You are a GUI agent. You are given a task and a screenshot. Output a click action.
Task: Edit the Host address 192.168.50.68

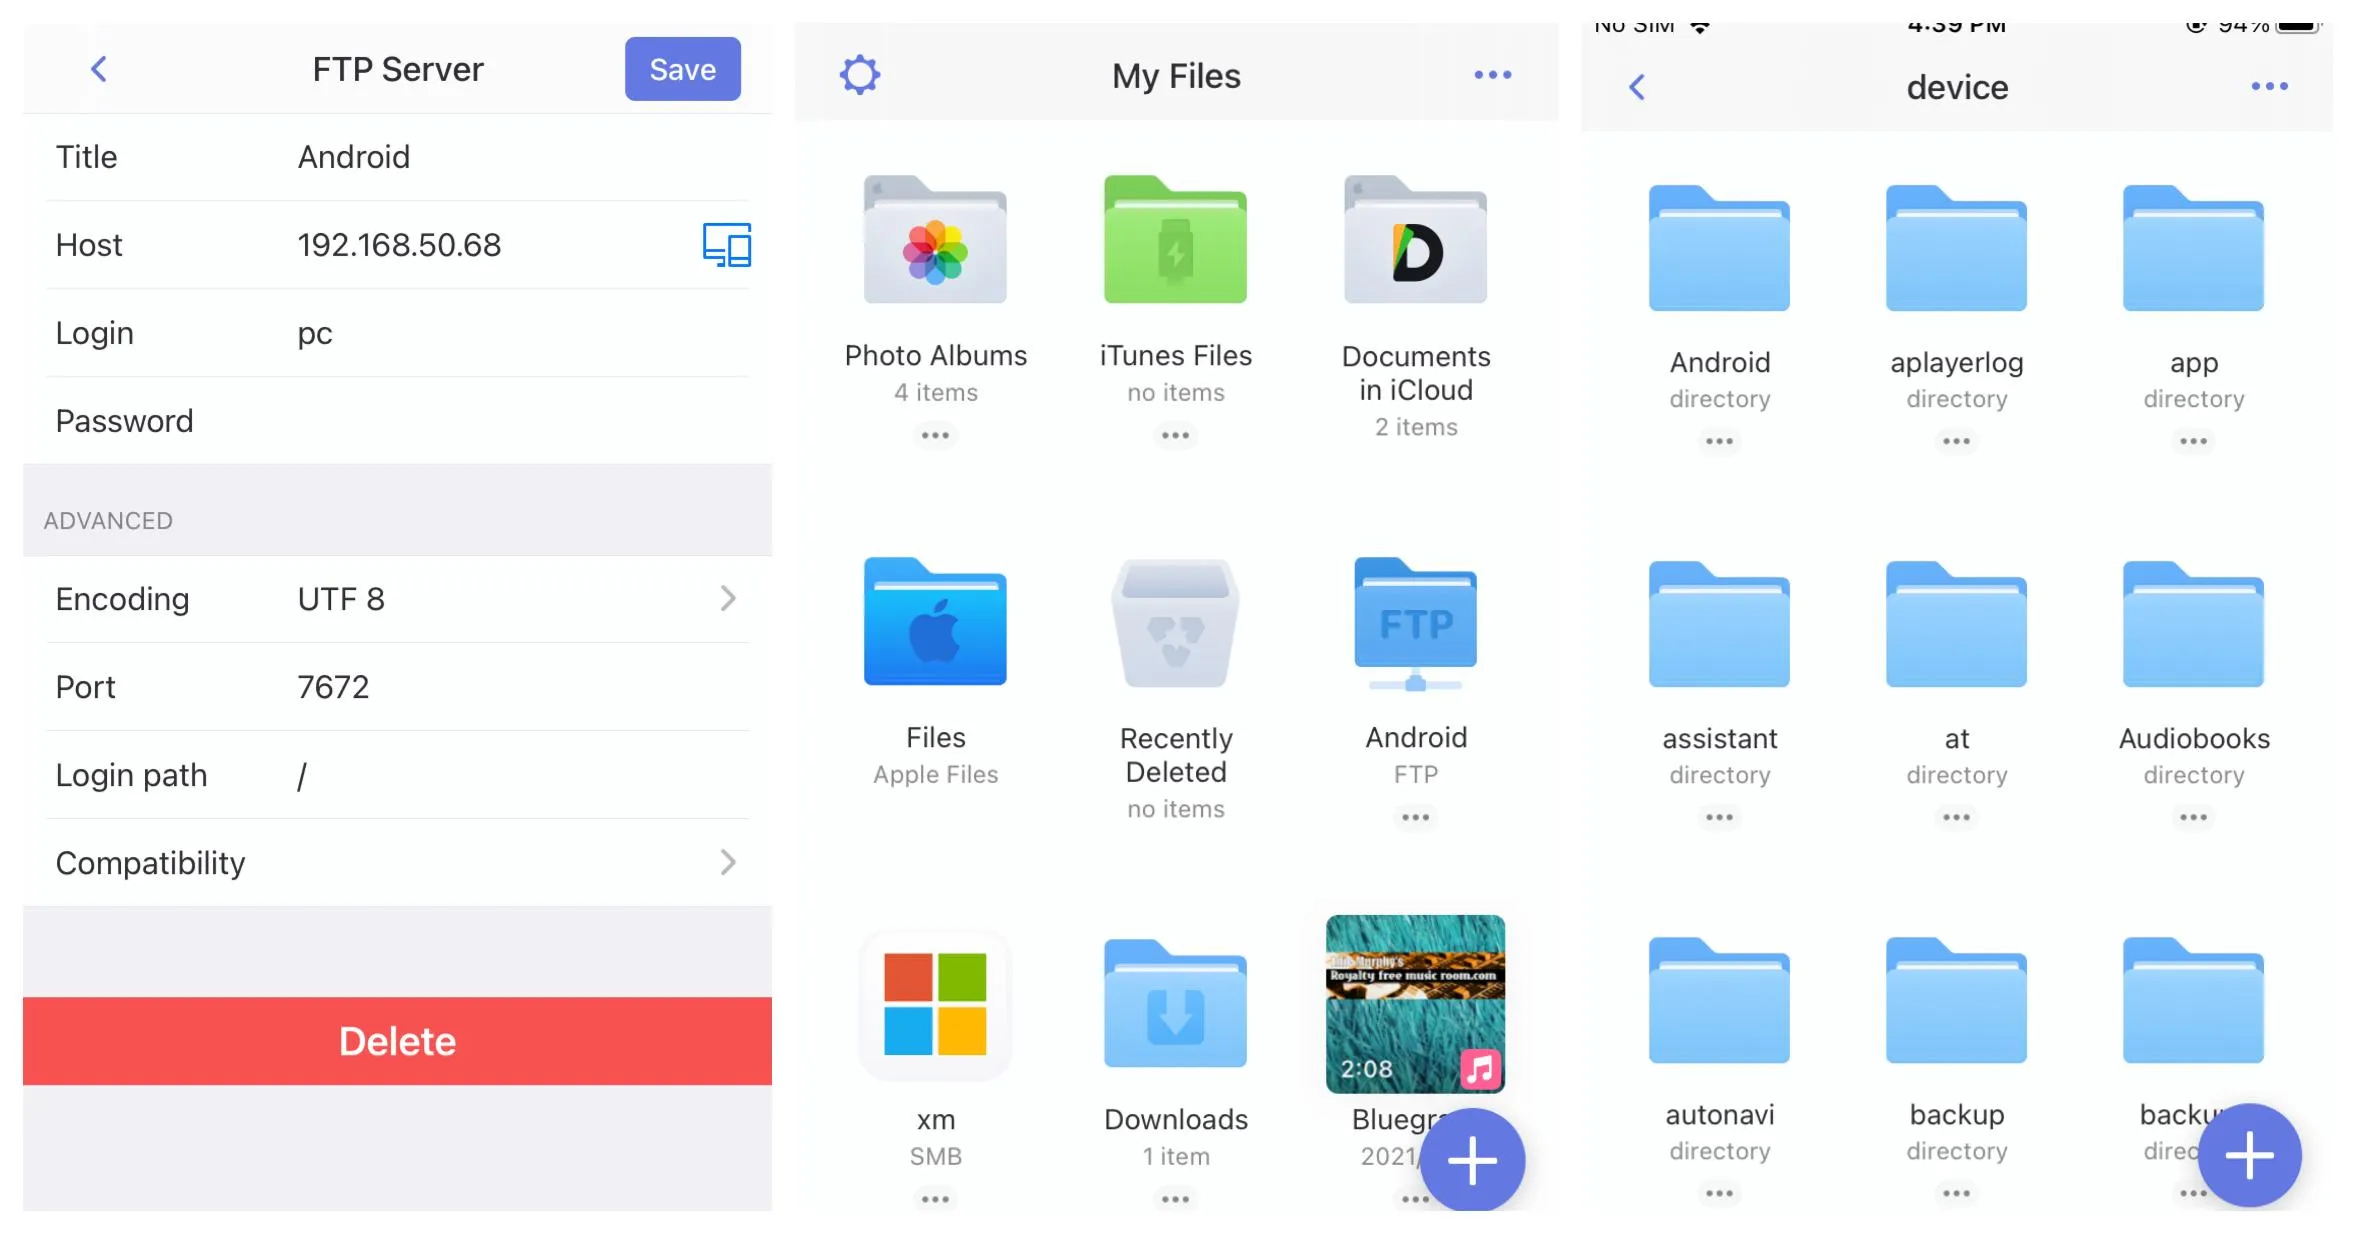399,245
